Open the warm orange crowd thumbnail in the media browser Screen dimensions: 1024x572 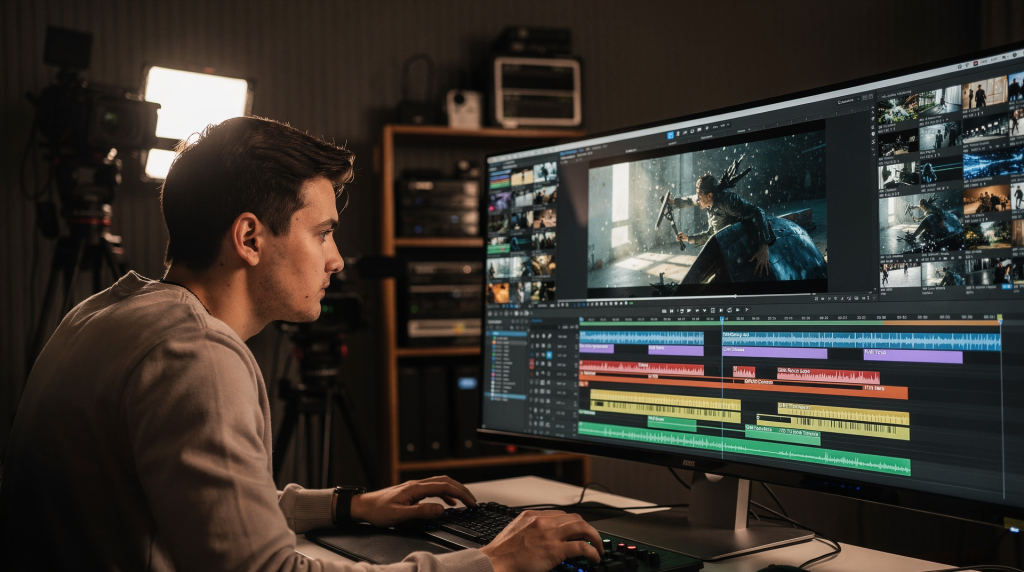pos(987,199)
